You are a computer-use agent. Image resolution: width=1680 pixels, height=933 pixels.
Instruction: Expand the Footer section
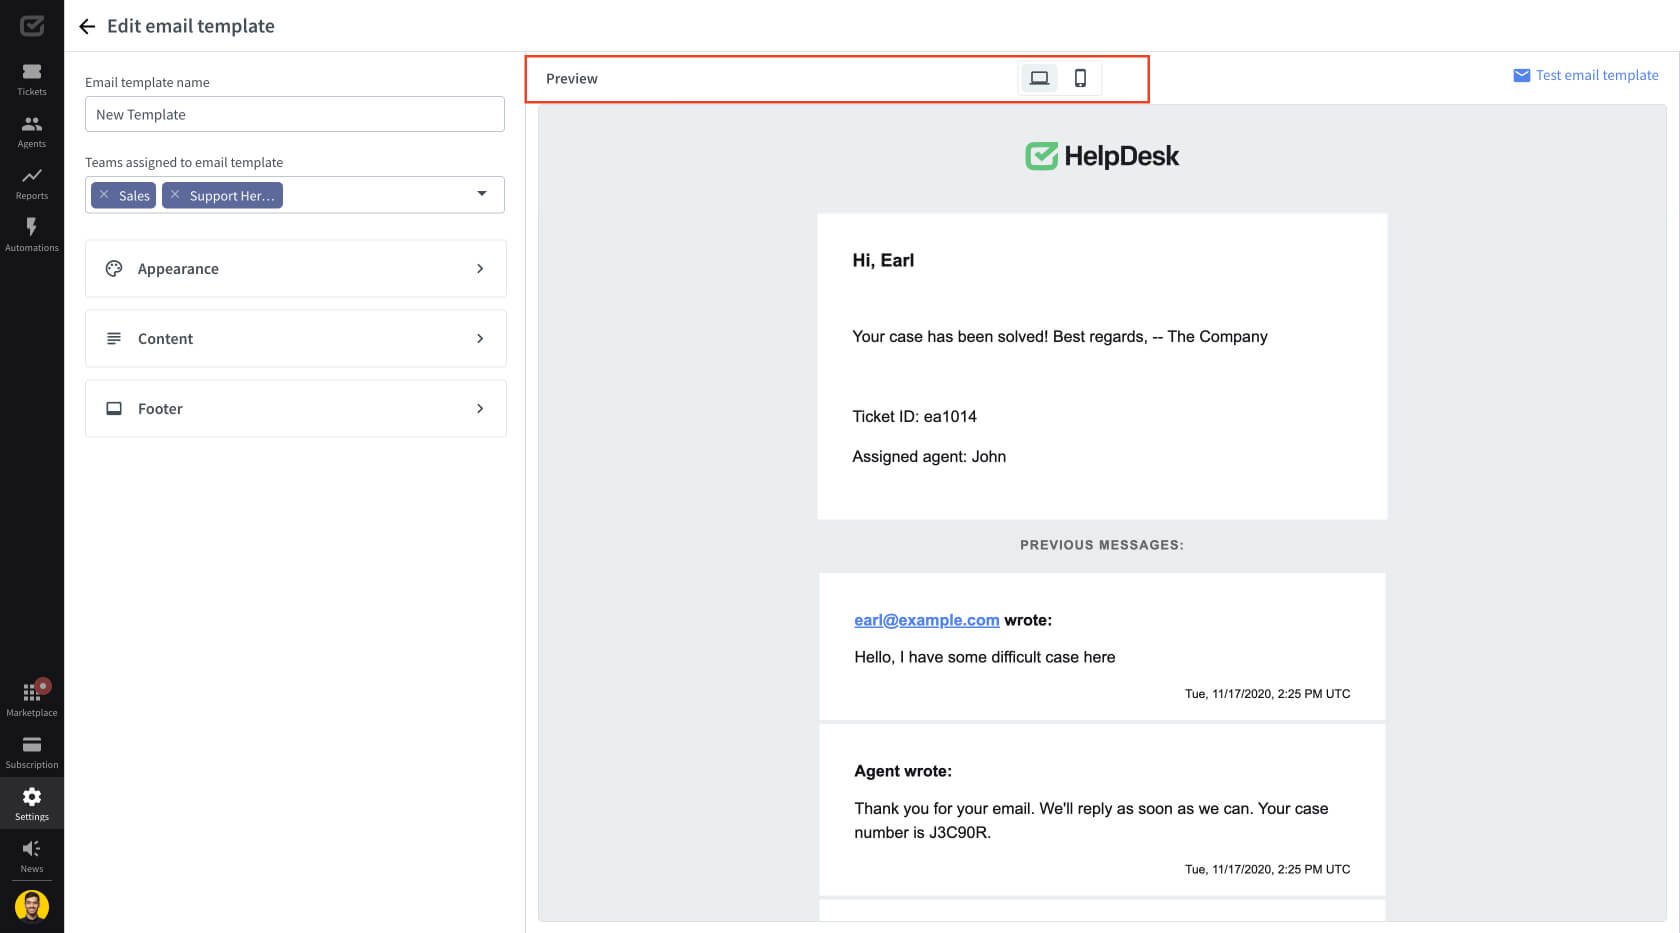[x=296, y=408]
